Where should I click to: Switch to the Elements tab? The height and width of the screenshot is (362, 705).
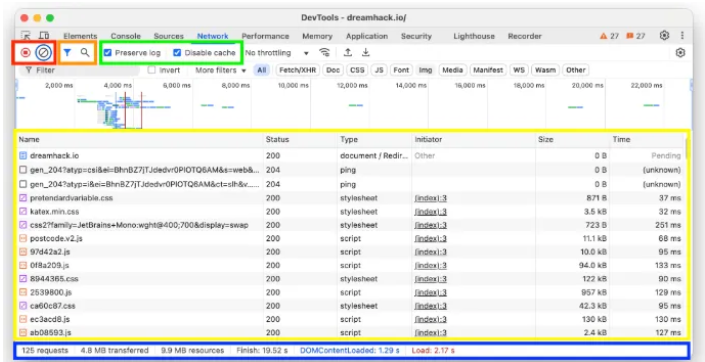click(x=80, y=36)
